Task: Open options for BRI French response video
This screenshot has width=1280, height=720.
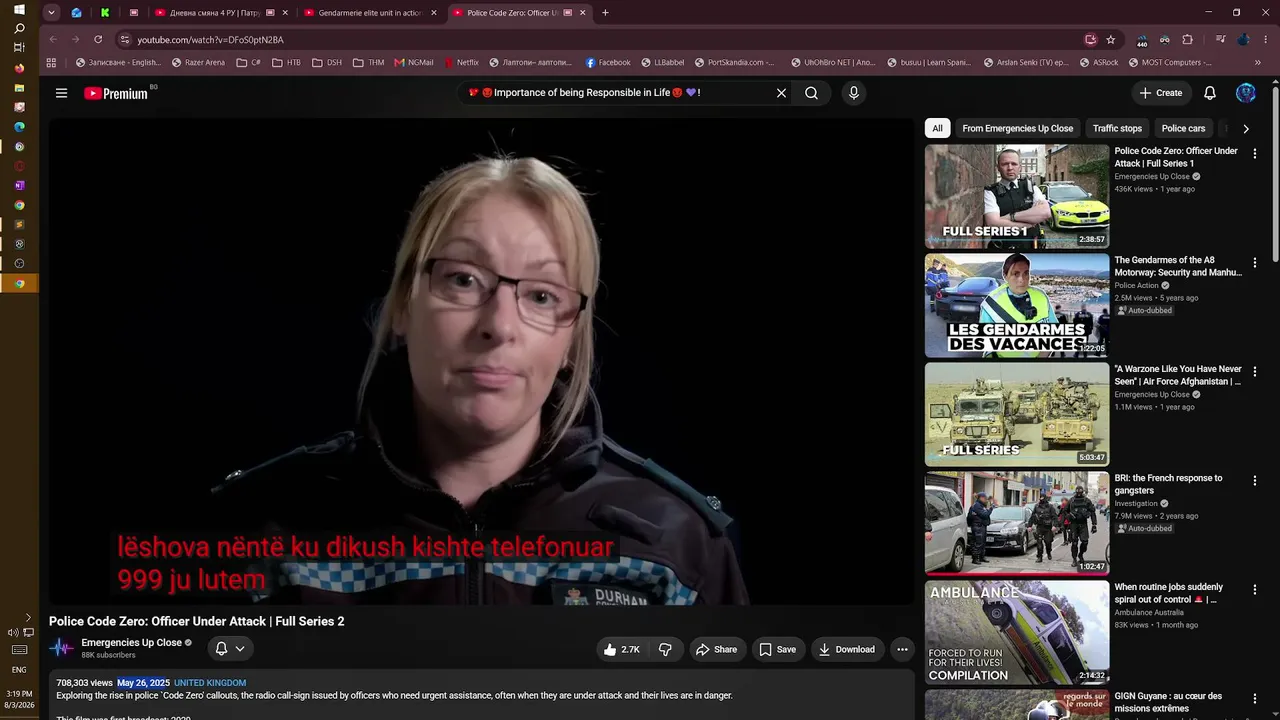Action: coord(1255,481)
